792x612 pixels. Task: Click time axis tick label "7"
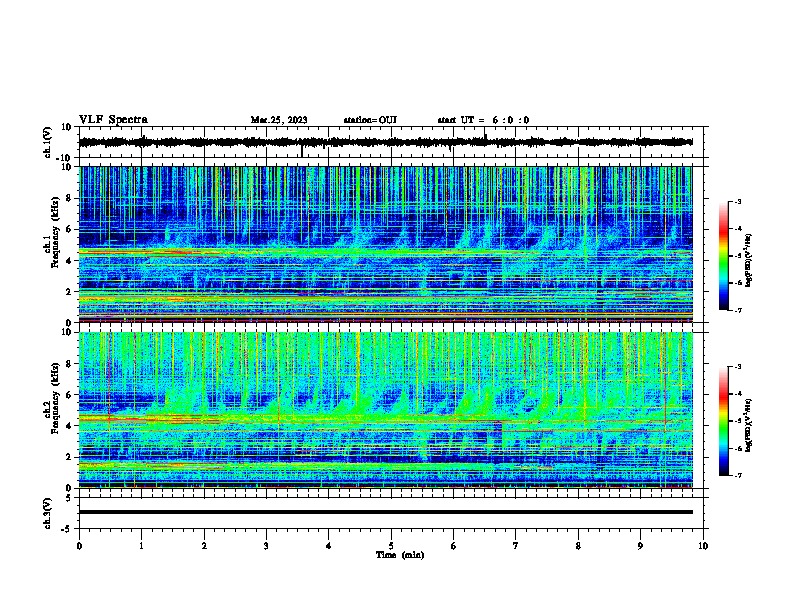pyautogui.click(x=516, y=546)
